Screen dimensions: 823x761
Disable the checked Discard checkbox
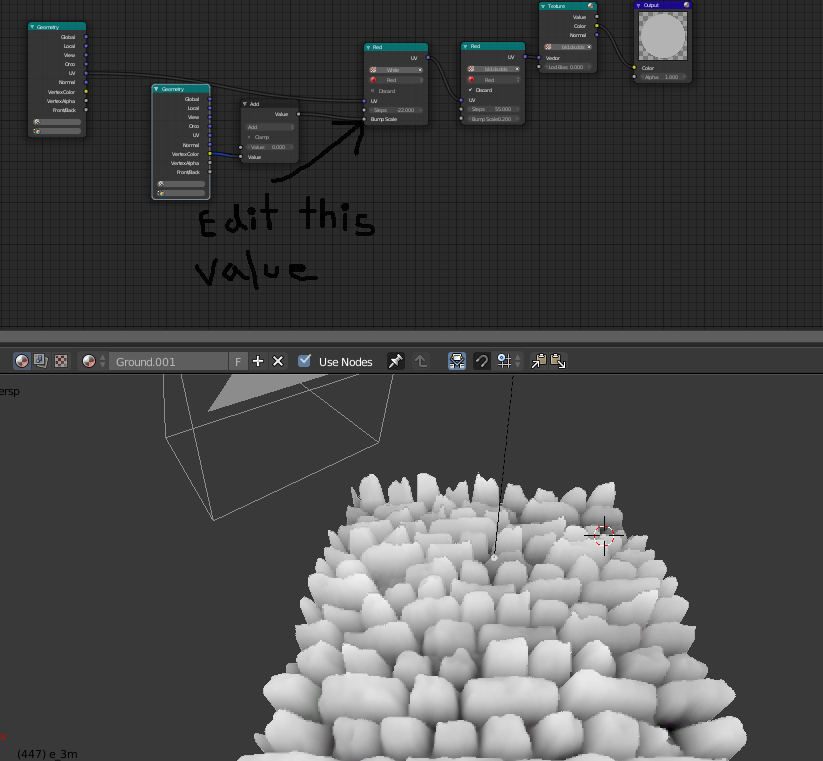coord(470,90)
